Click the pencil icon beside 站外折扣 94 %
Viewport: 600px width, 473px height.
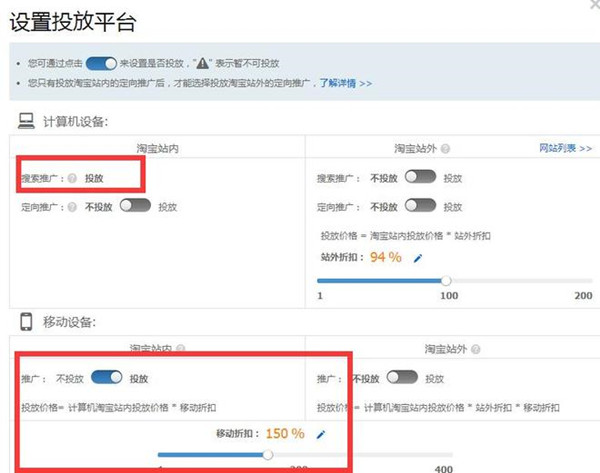418,258
